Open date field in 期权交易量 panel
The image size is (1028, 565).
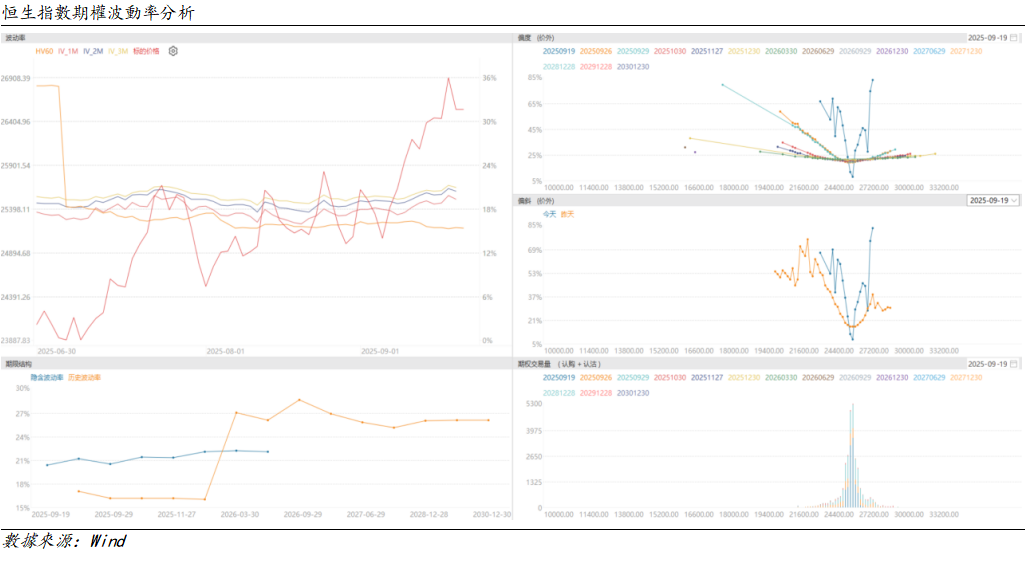click(987, 364)
